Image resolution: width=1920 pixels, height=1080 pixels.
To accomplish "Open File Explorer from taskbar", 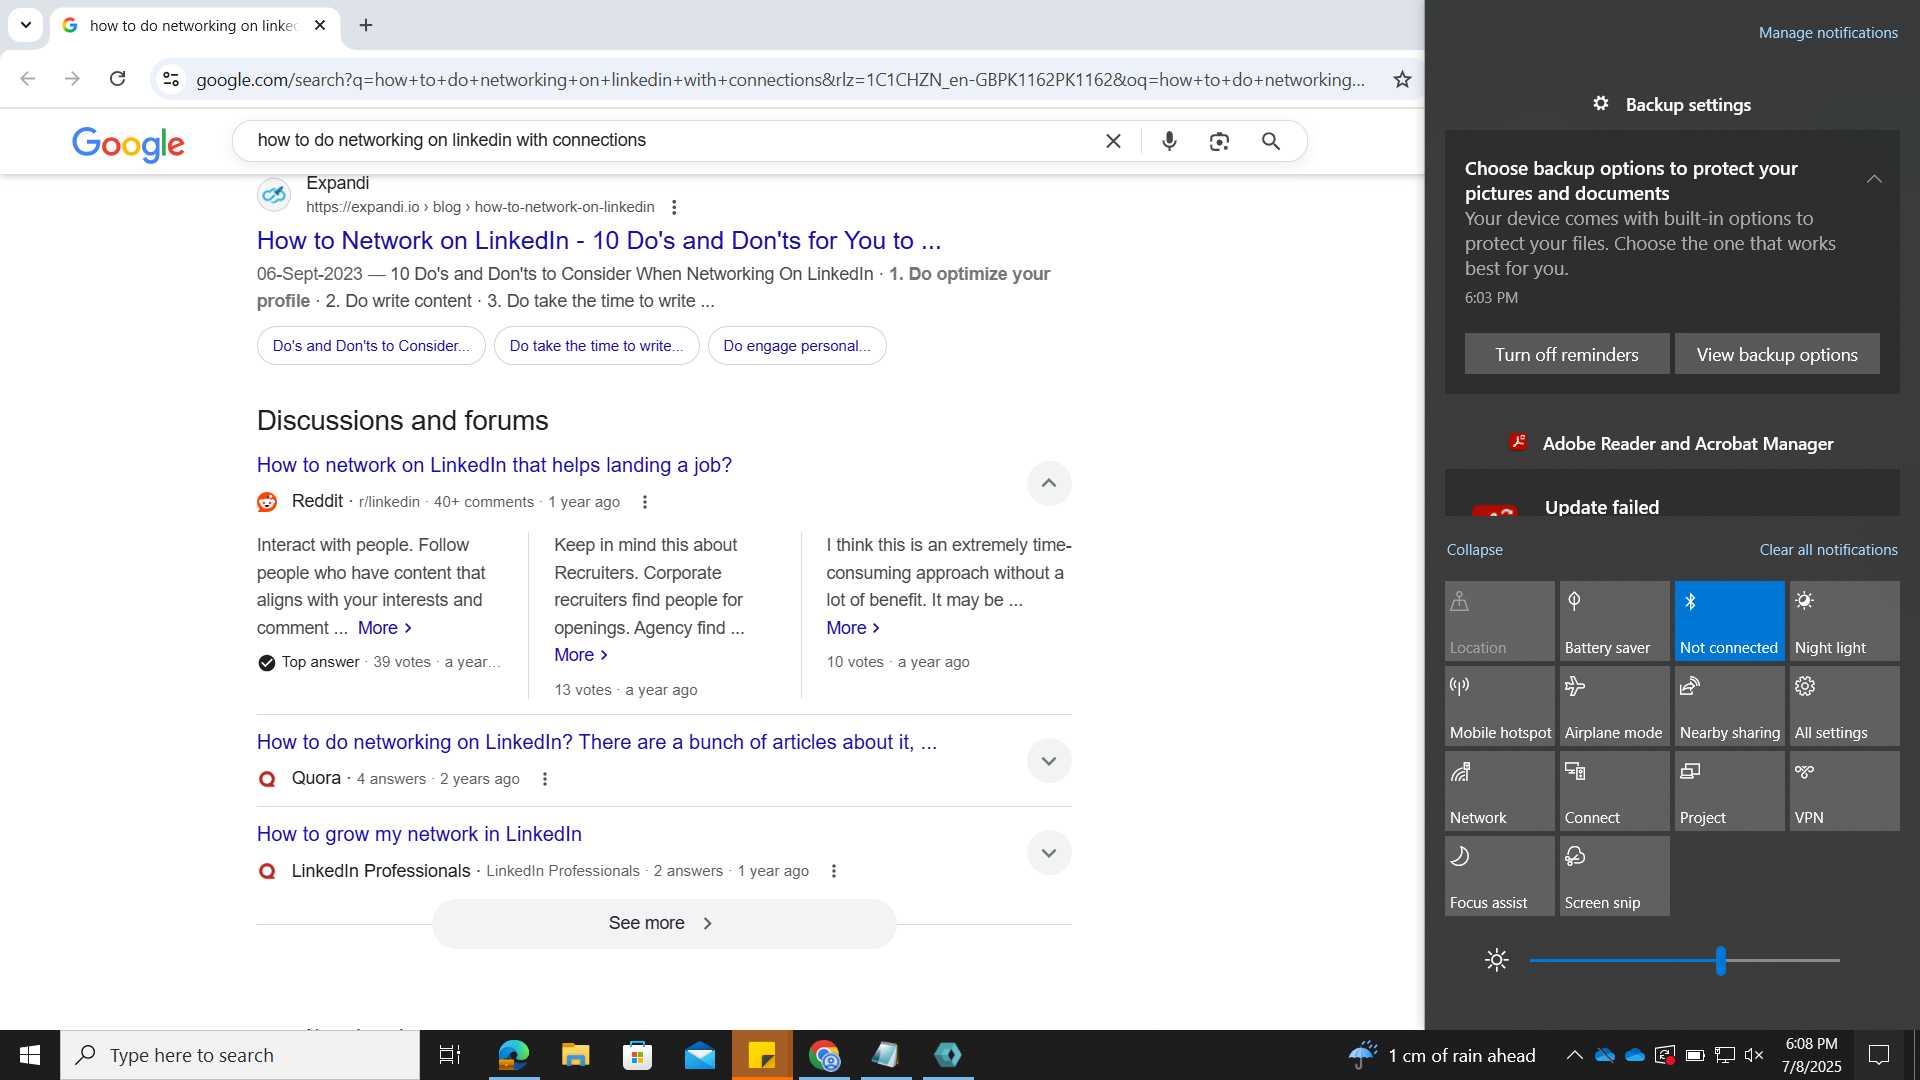I will [x=575, y=1055].
